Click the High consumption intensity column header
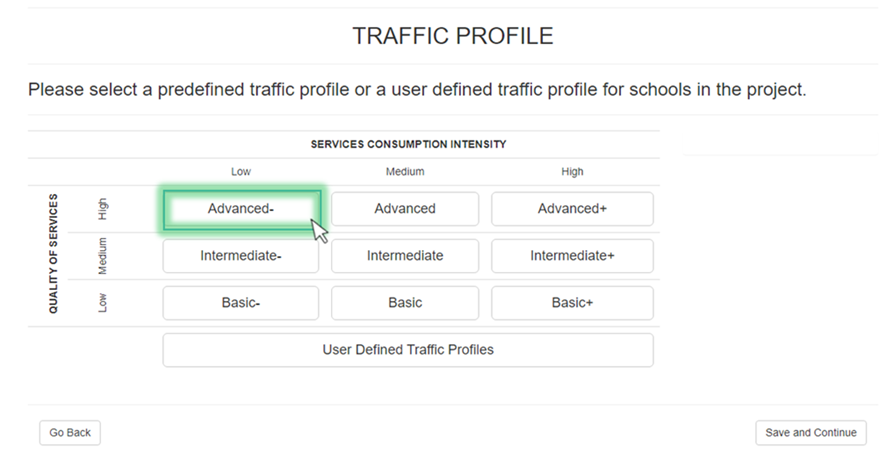This screenshot has height=468, width=886. click(x=572, y=172)
